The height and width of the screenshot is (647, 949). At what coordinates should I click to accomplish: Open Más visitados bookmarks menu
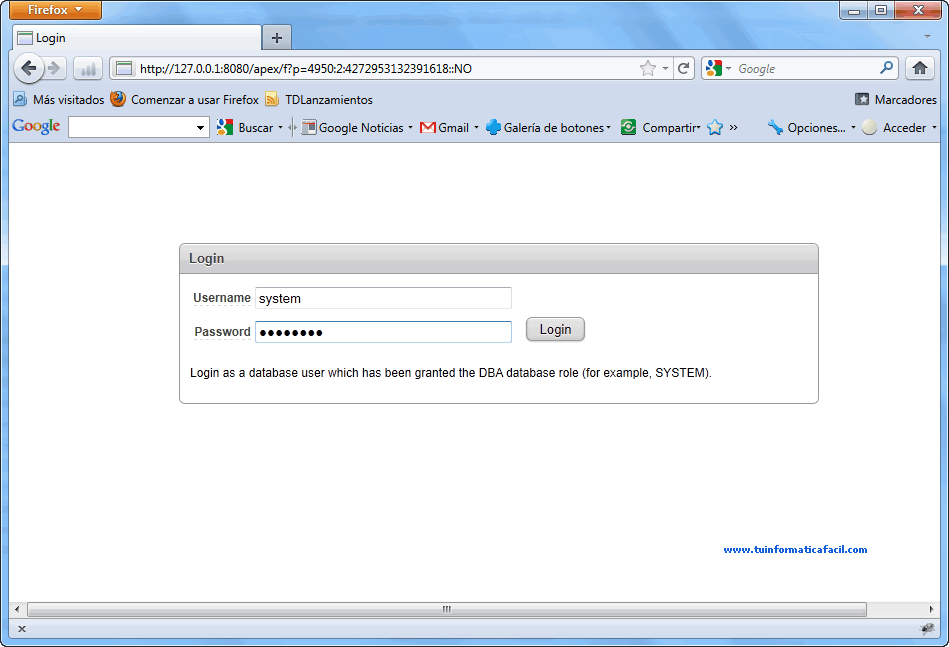click(x=59, y=100)
